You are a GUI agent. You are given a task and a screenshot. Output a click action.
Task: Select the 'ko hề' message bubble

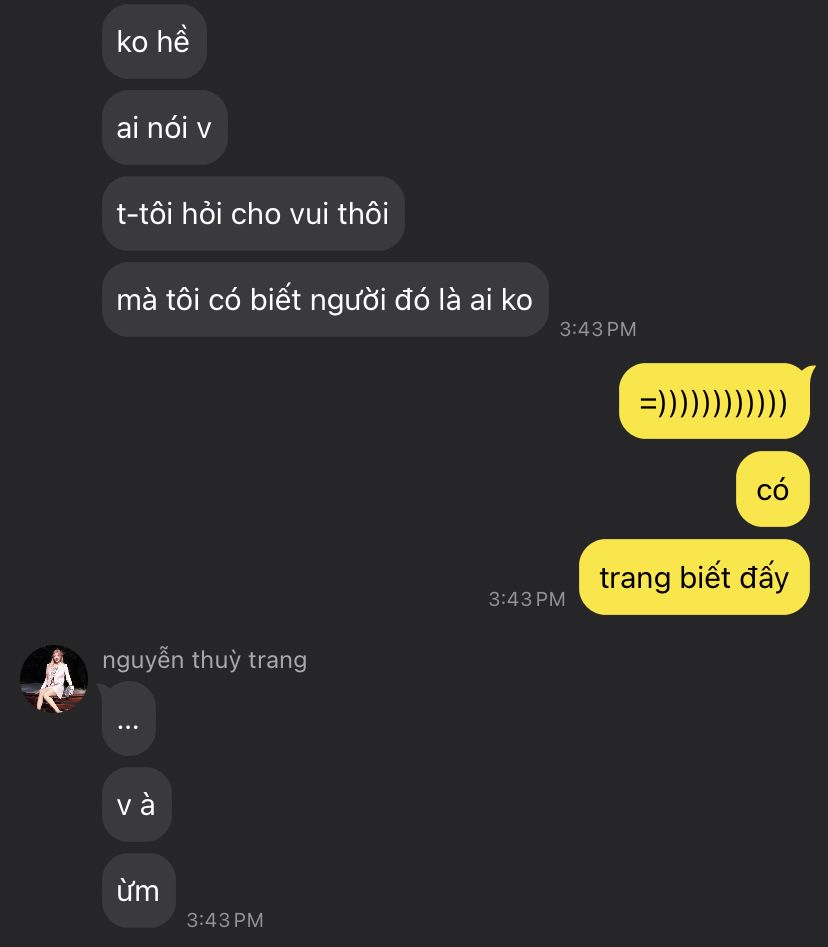(154, 42)
